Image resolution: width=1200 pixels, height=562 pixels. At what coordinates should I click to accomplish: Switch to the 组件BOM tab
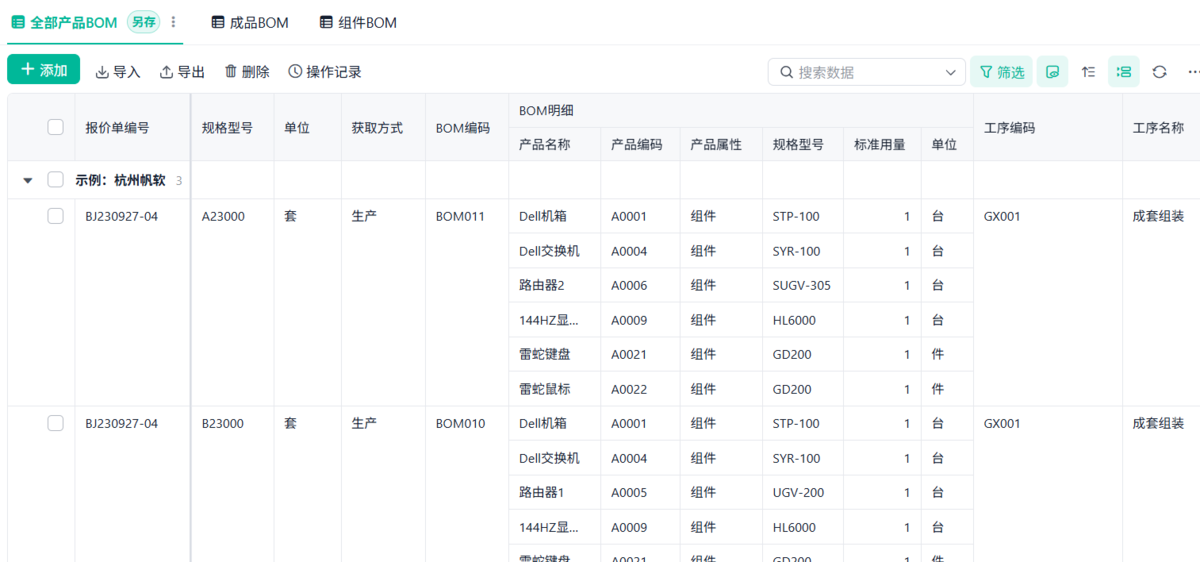coord(358,22)
